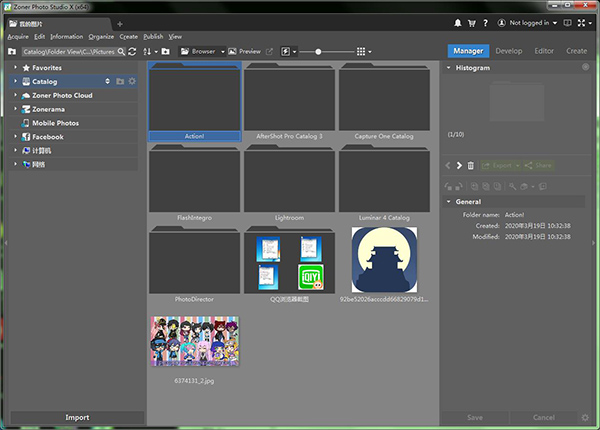This screenshot has width=600, height=430.
Task: Click the Cancel button
Action: pyautogui.click(x=543, y=417)
